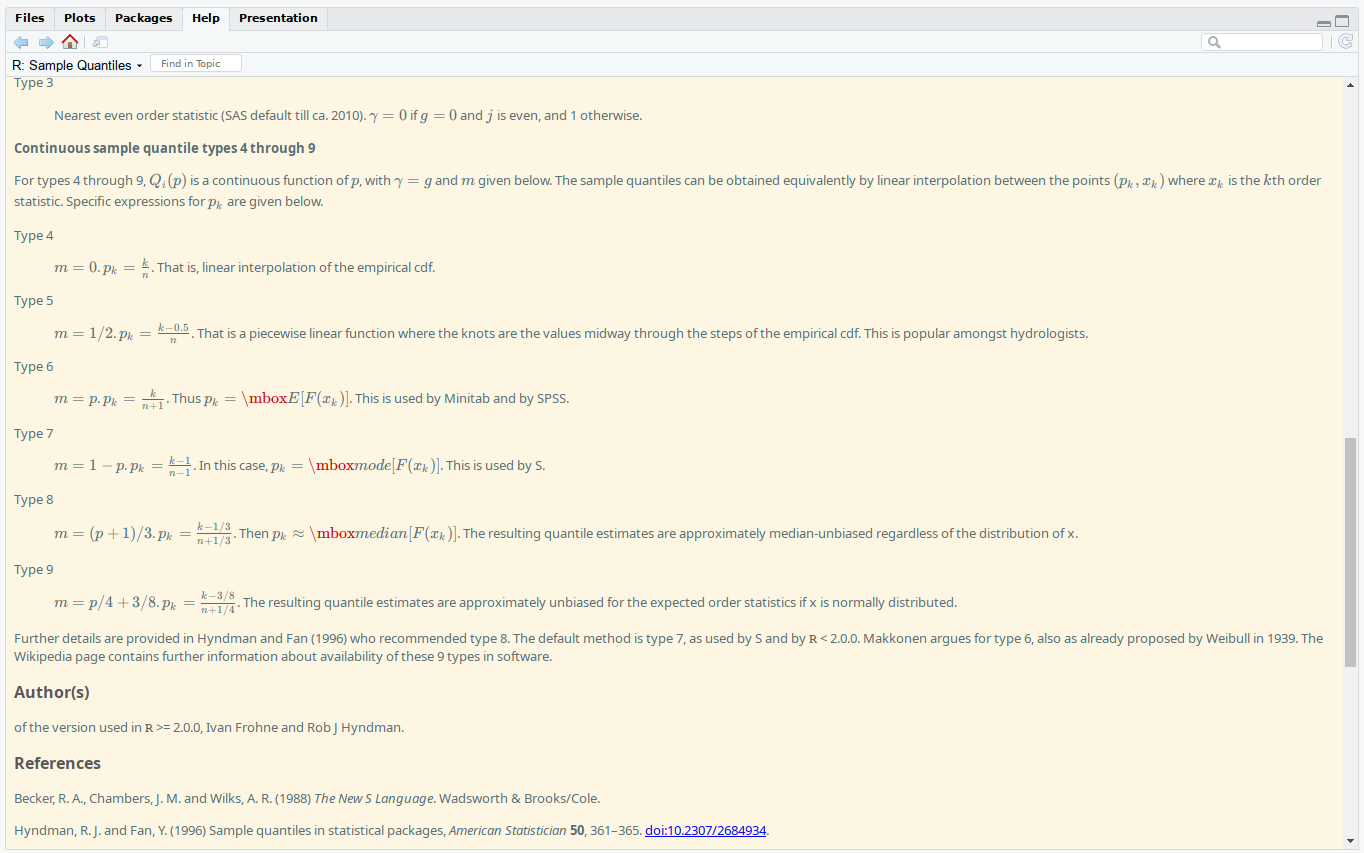Click the forward navigation arrow

tap(45, 41)
